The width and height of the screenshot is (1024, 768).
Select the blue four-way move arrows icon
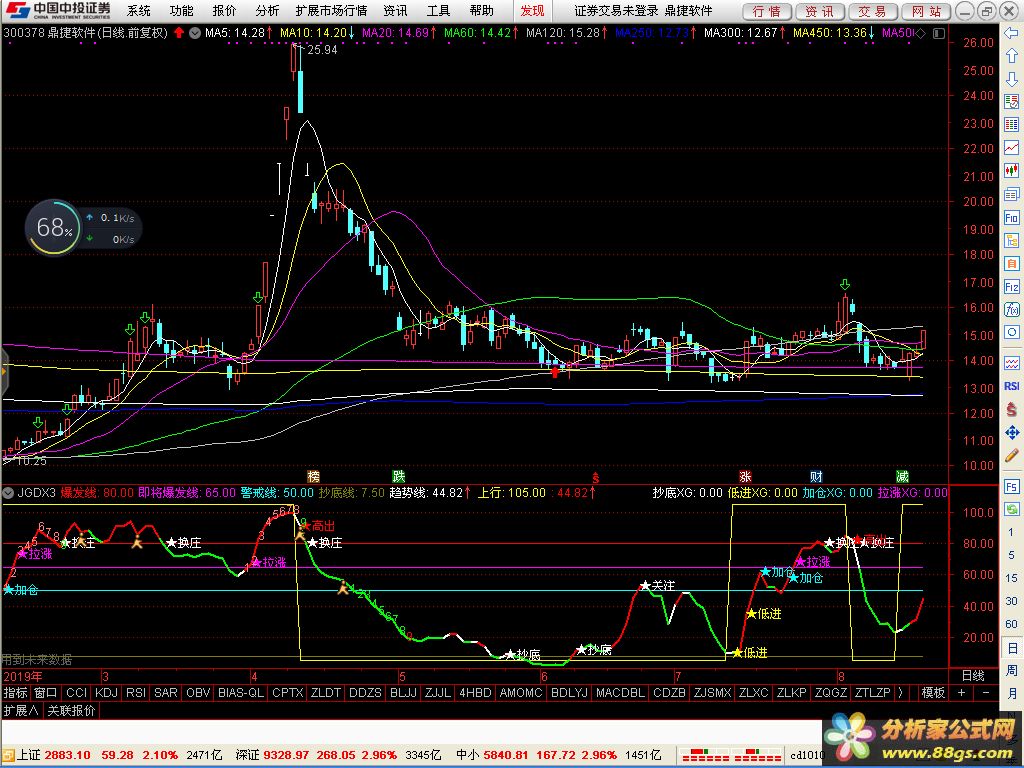point(1011,432)
